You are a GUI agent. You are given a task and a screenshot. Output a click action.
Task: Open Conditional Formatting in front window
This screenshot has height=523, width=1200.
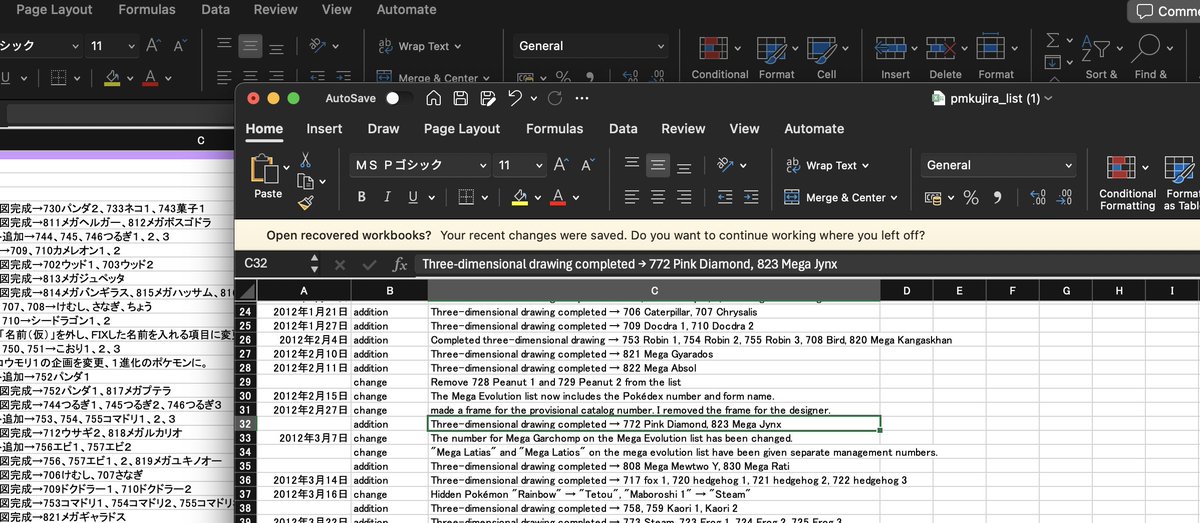click(x=1127, y=183)
